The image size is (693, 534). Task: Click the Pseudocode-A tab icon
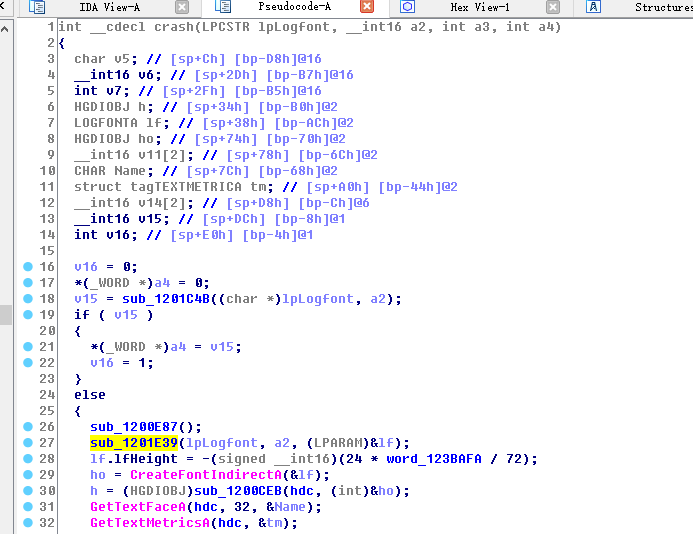(x=223, y=7)
